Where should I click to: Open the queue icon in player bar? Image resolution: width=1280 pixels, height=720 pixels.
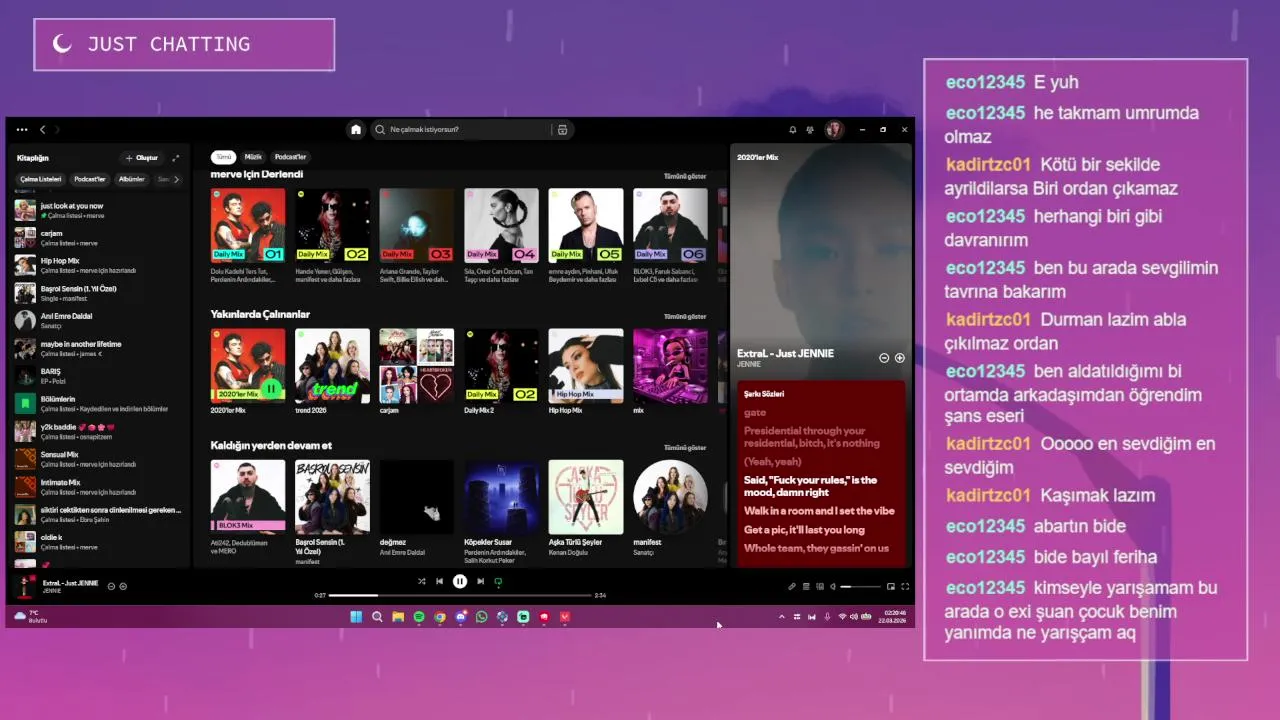click(x=806, y=587)
